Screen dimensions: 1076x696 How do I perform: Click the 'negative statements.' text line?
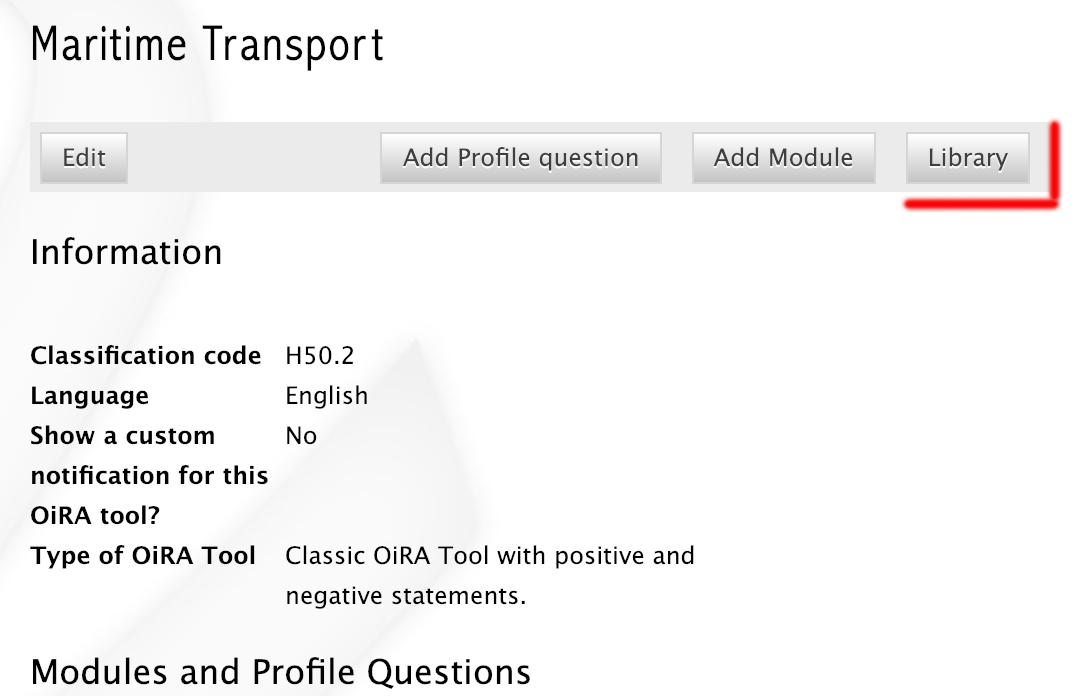(405, 596)
